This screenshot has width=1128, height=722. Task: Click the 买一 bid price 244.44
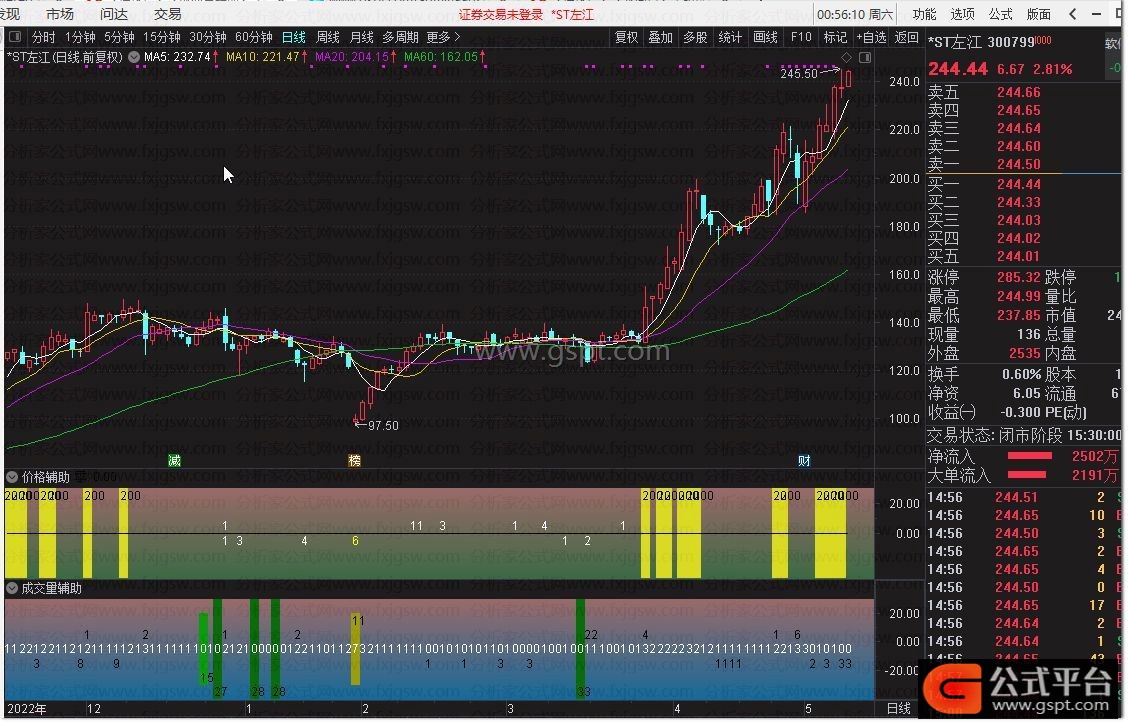click(x=1019, y=184)
